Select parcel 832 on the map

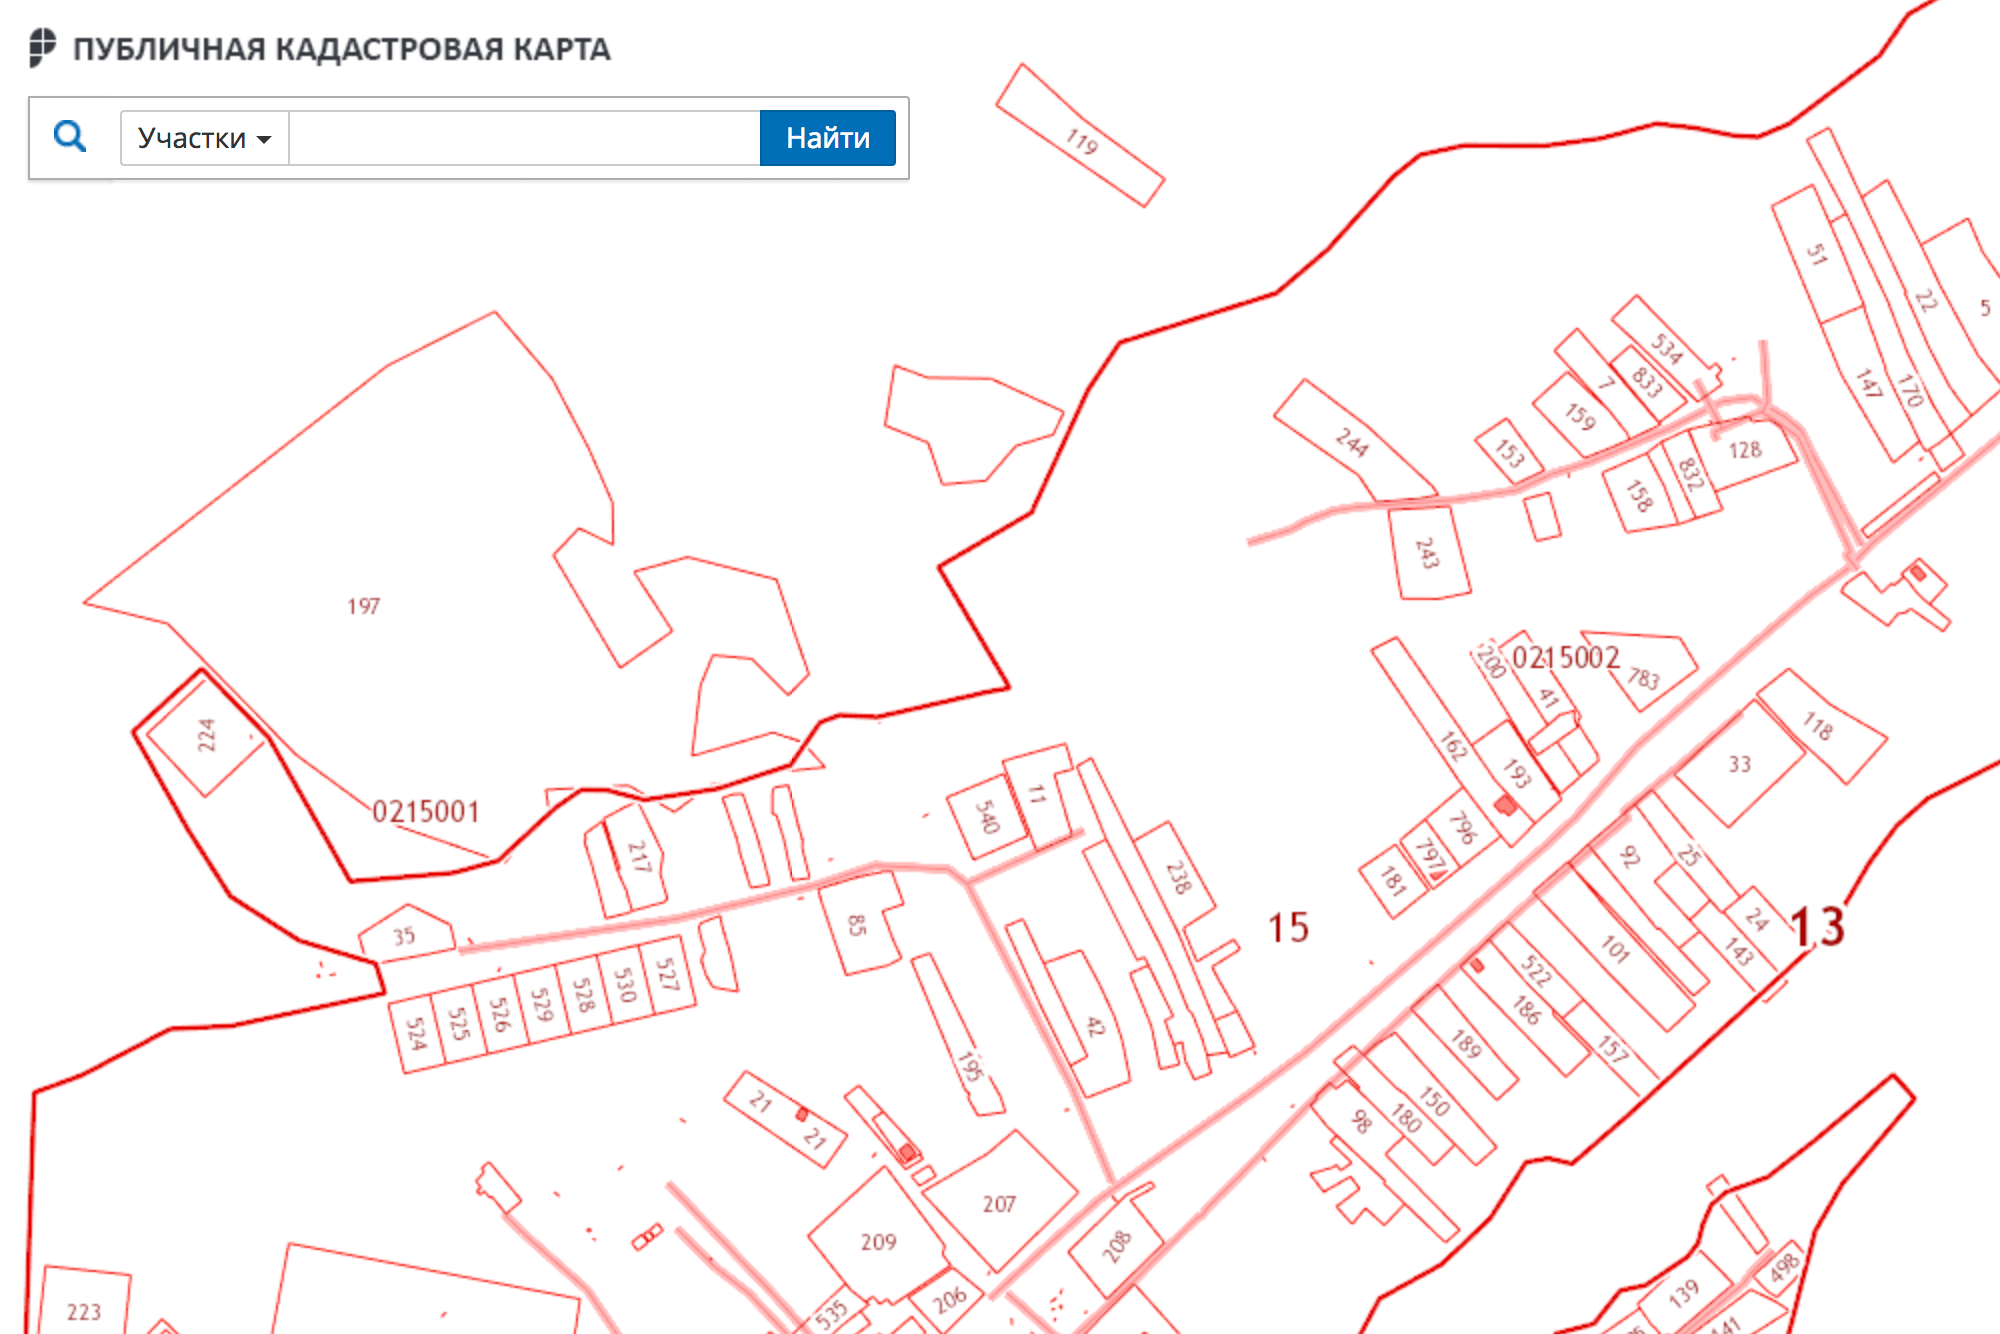1690,474
